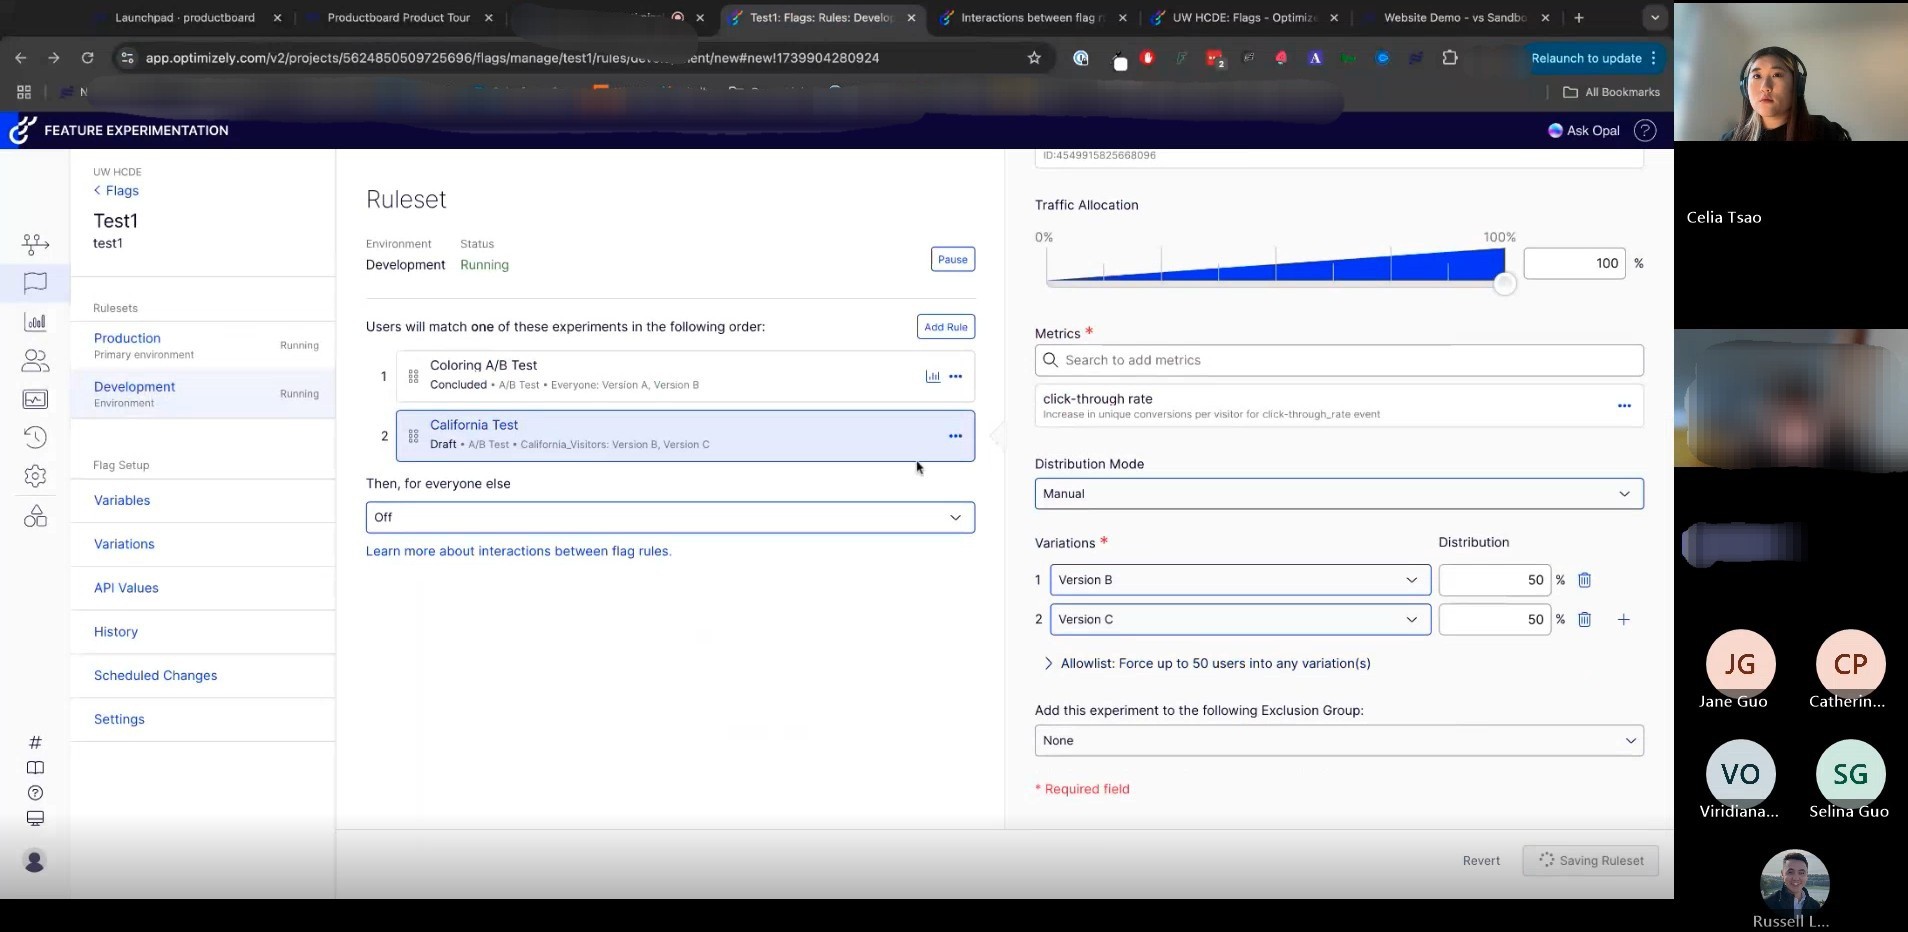Open the everyone else Off dropdown
The height and width of the screenshot is (932, 1908).
(670, 517)
